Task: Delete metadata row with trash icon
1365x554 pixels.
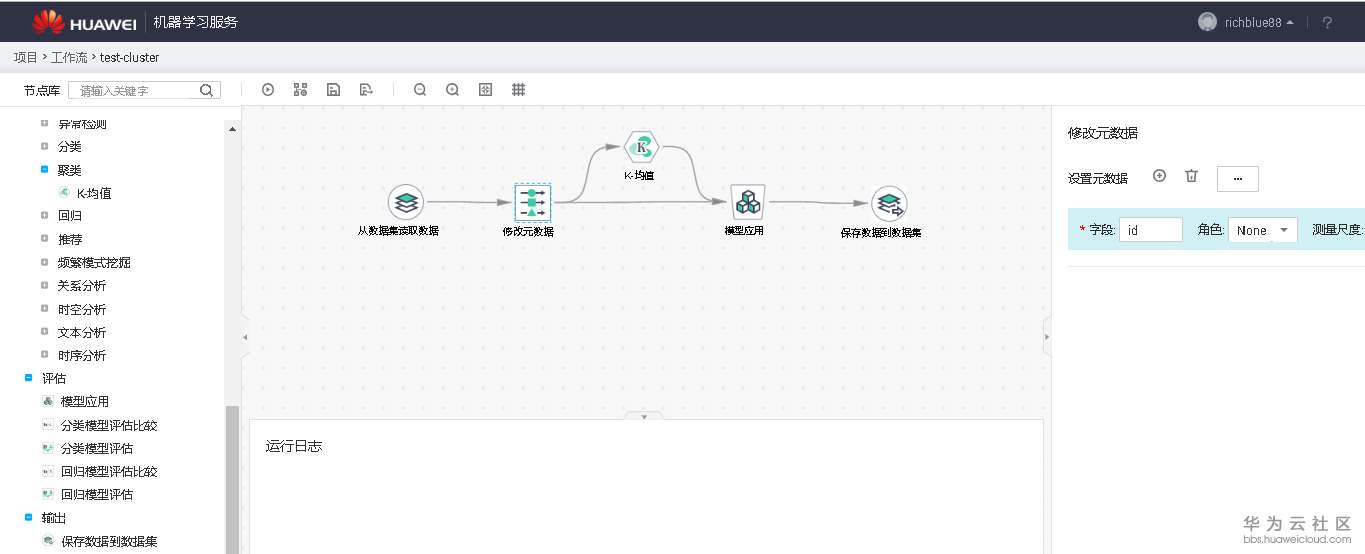Action: pyautogui.click(x=1191, y=176)
